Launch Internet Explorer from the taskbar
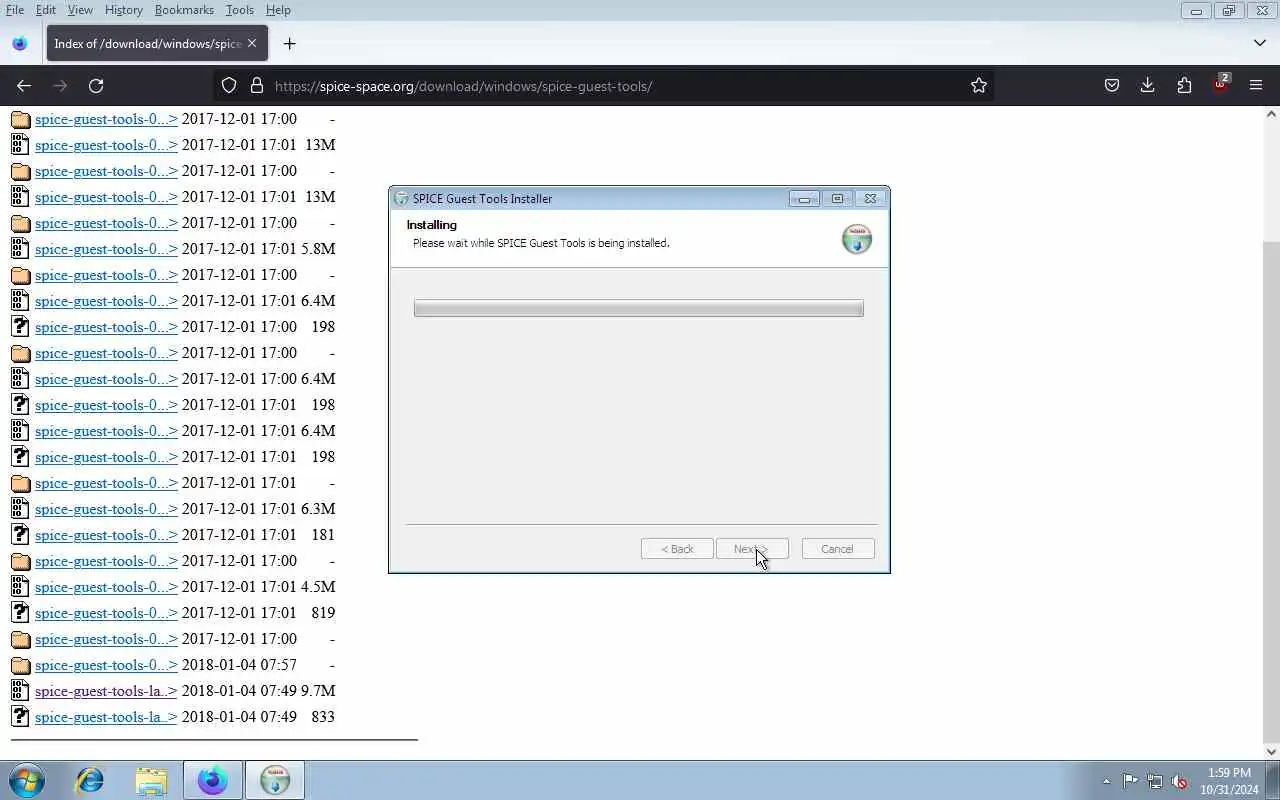1280x800 pixels. 90,780
